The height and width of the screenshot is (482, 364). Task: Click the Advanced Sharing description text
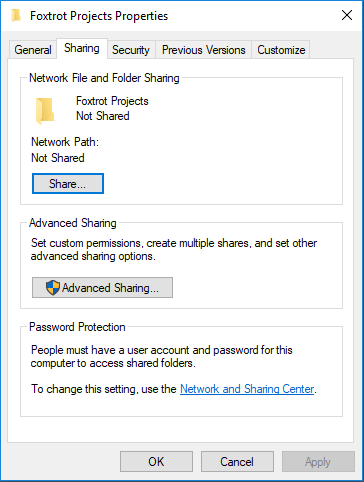[x=174, y=249]
